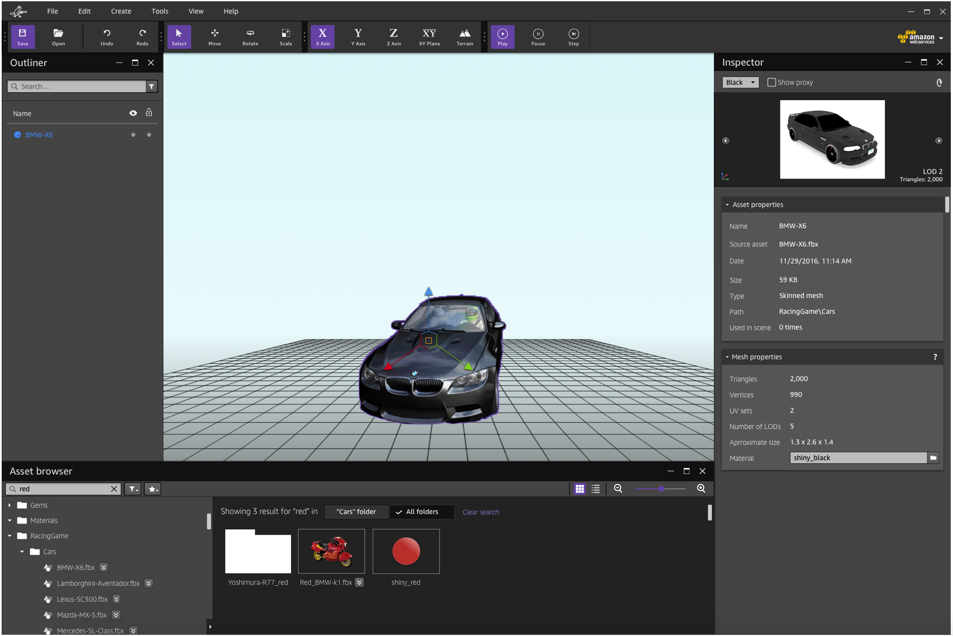Select the Yoshimura-R77_red folder thumbnail
953x636 pixels.
point(258,551)
